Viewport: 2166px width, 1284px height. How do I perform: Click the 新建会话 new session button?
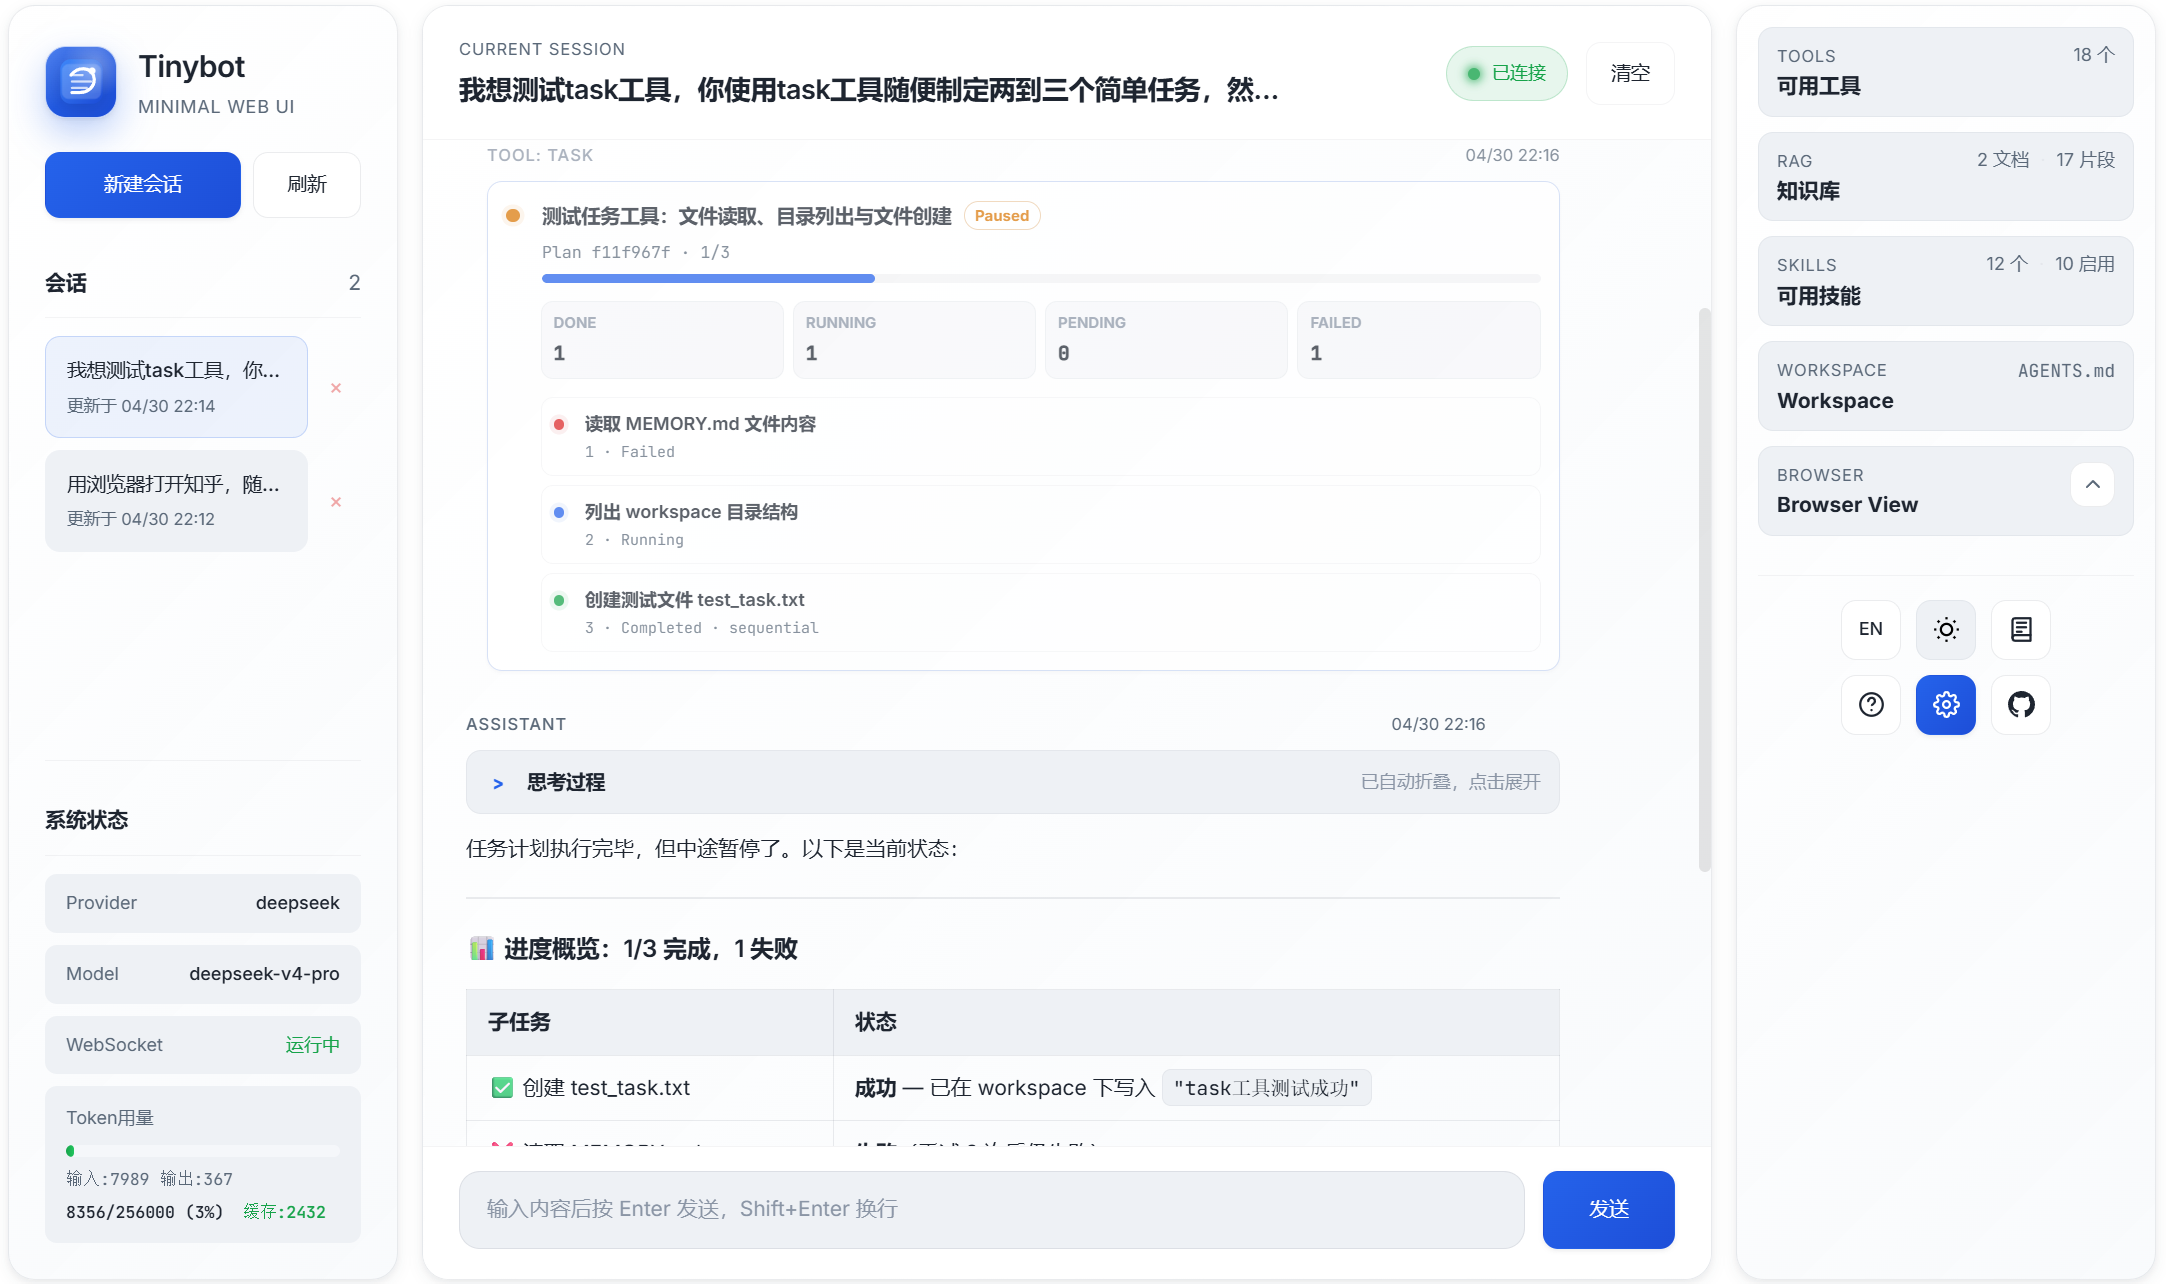click(x=143, y=184)
